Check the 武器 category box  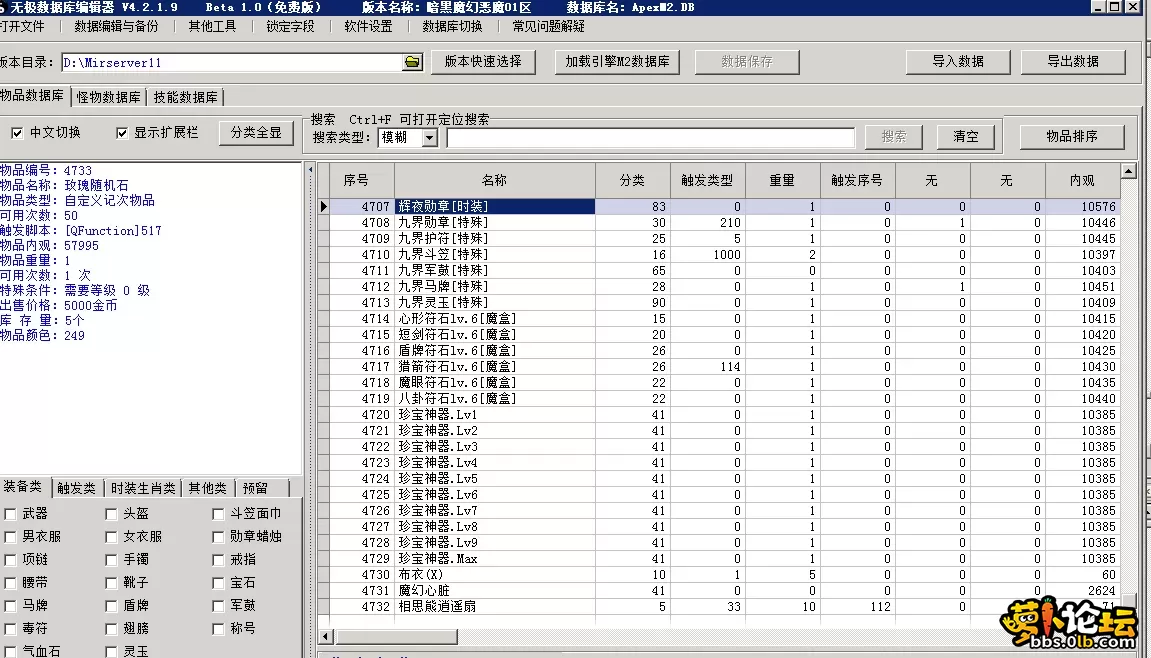[10, 514]
